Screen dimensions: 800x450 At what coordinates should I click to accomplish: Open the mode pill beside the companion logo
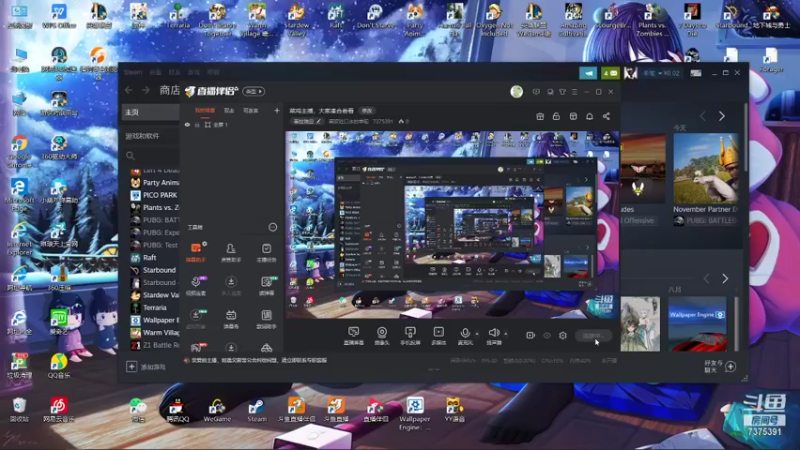[254, 91]
